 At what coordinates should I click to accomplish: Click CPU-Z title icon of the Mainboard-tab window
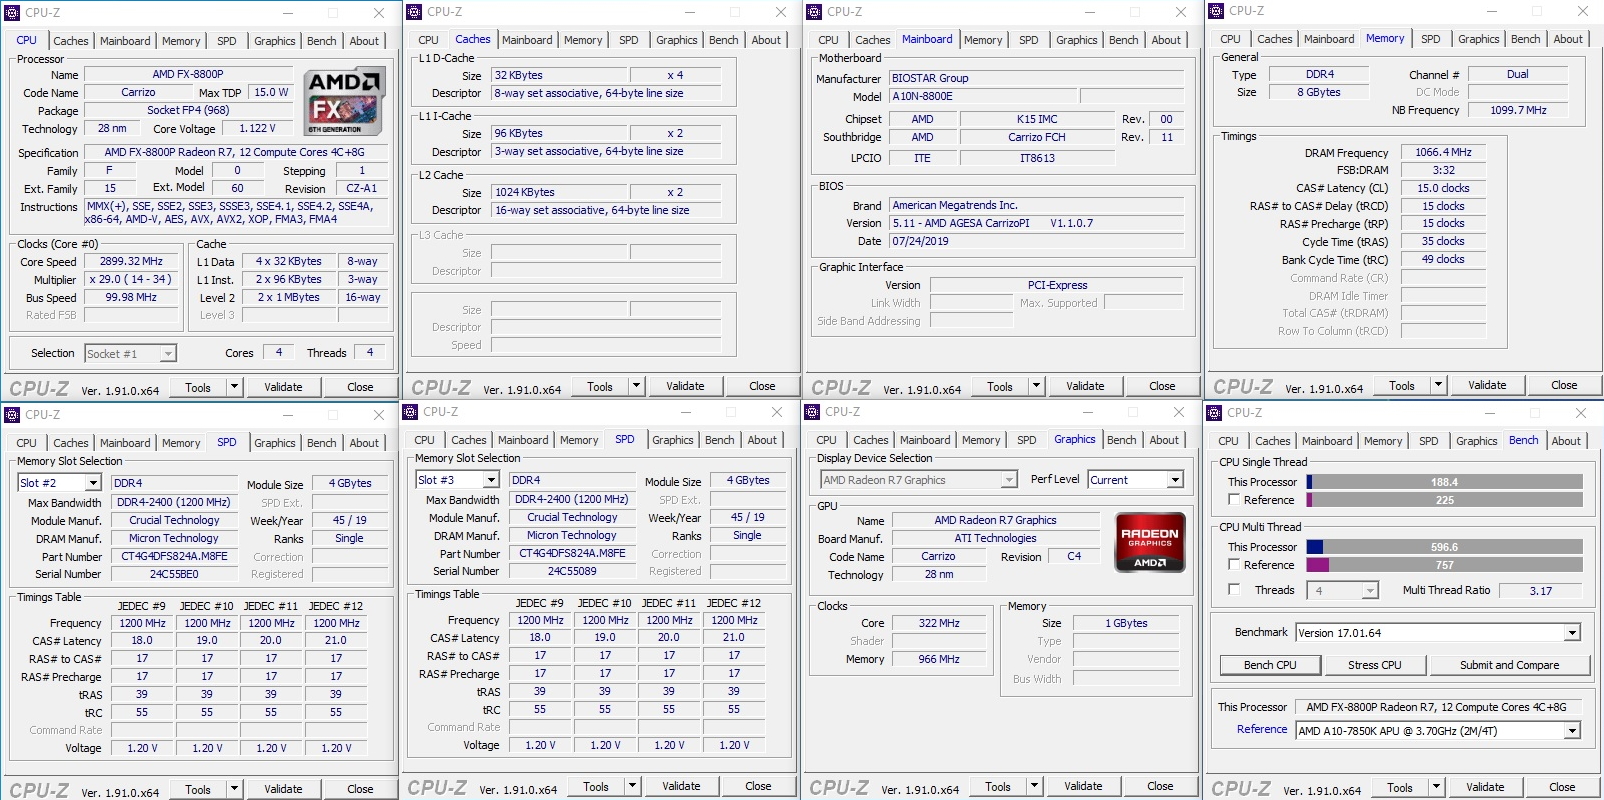[x=814, y=12]
